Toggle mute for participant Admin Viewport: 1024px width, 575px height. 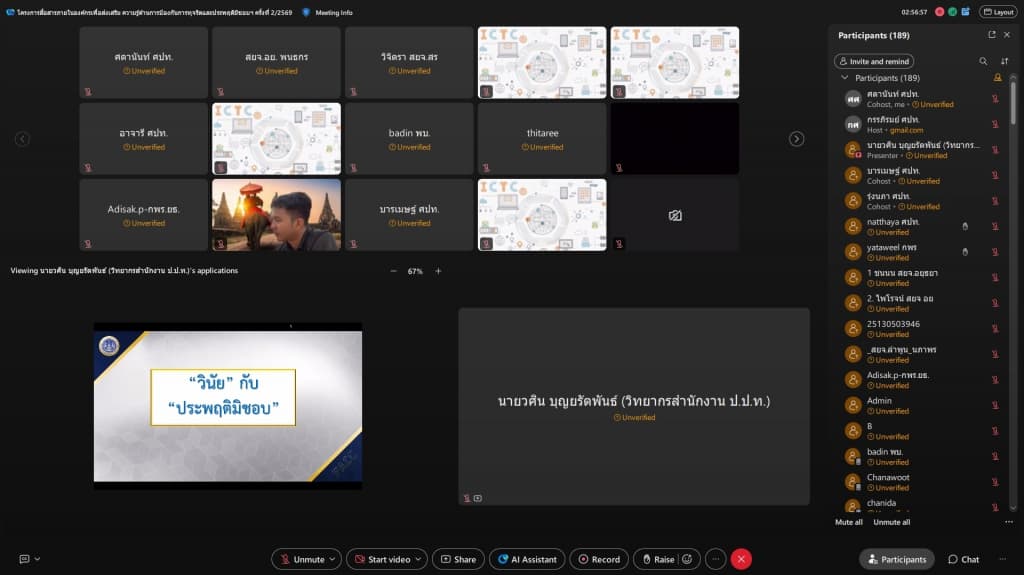(995, 405)
